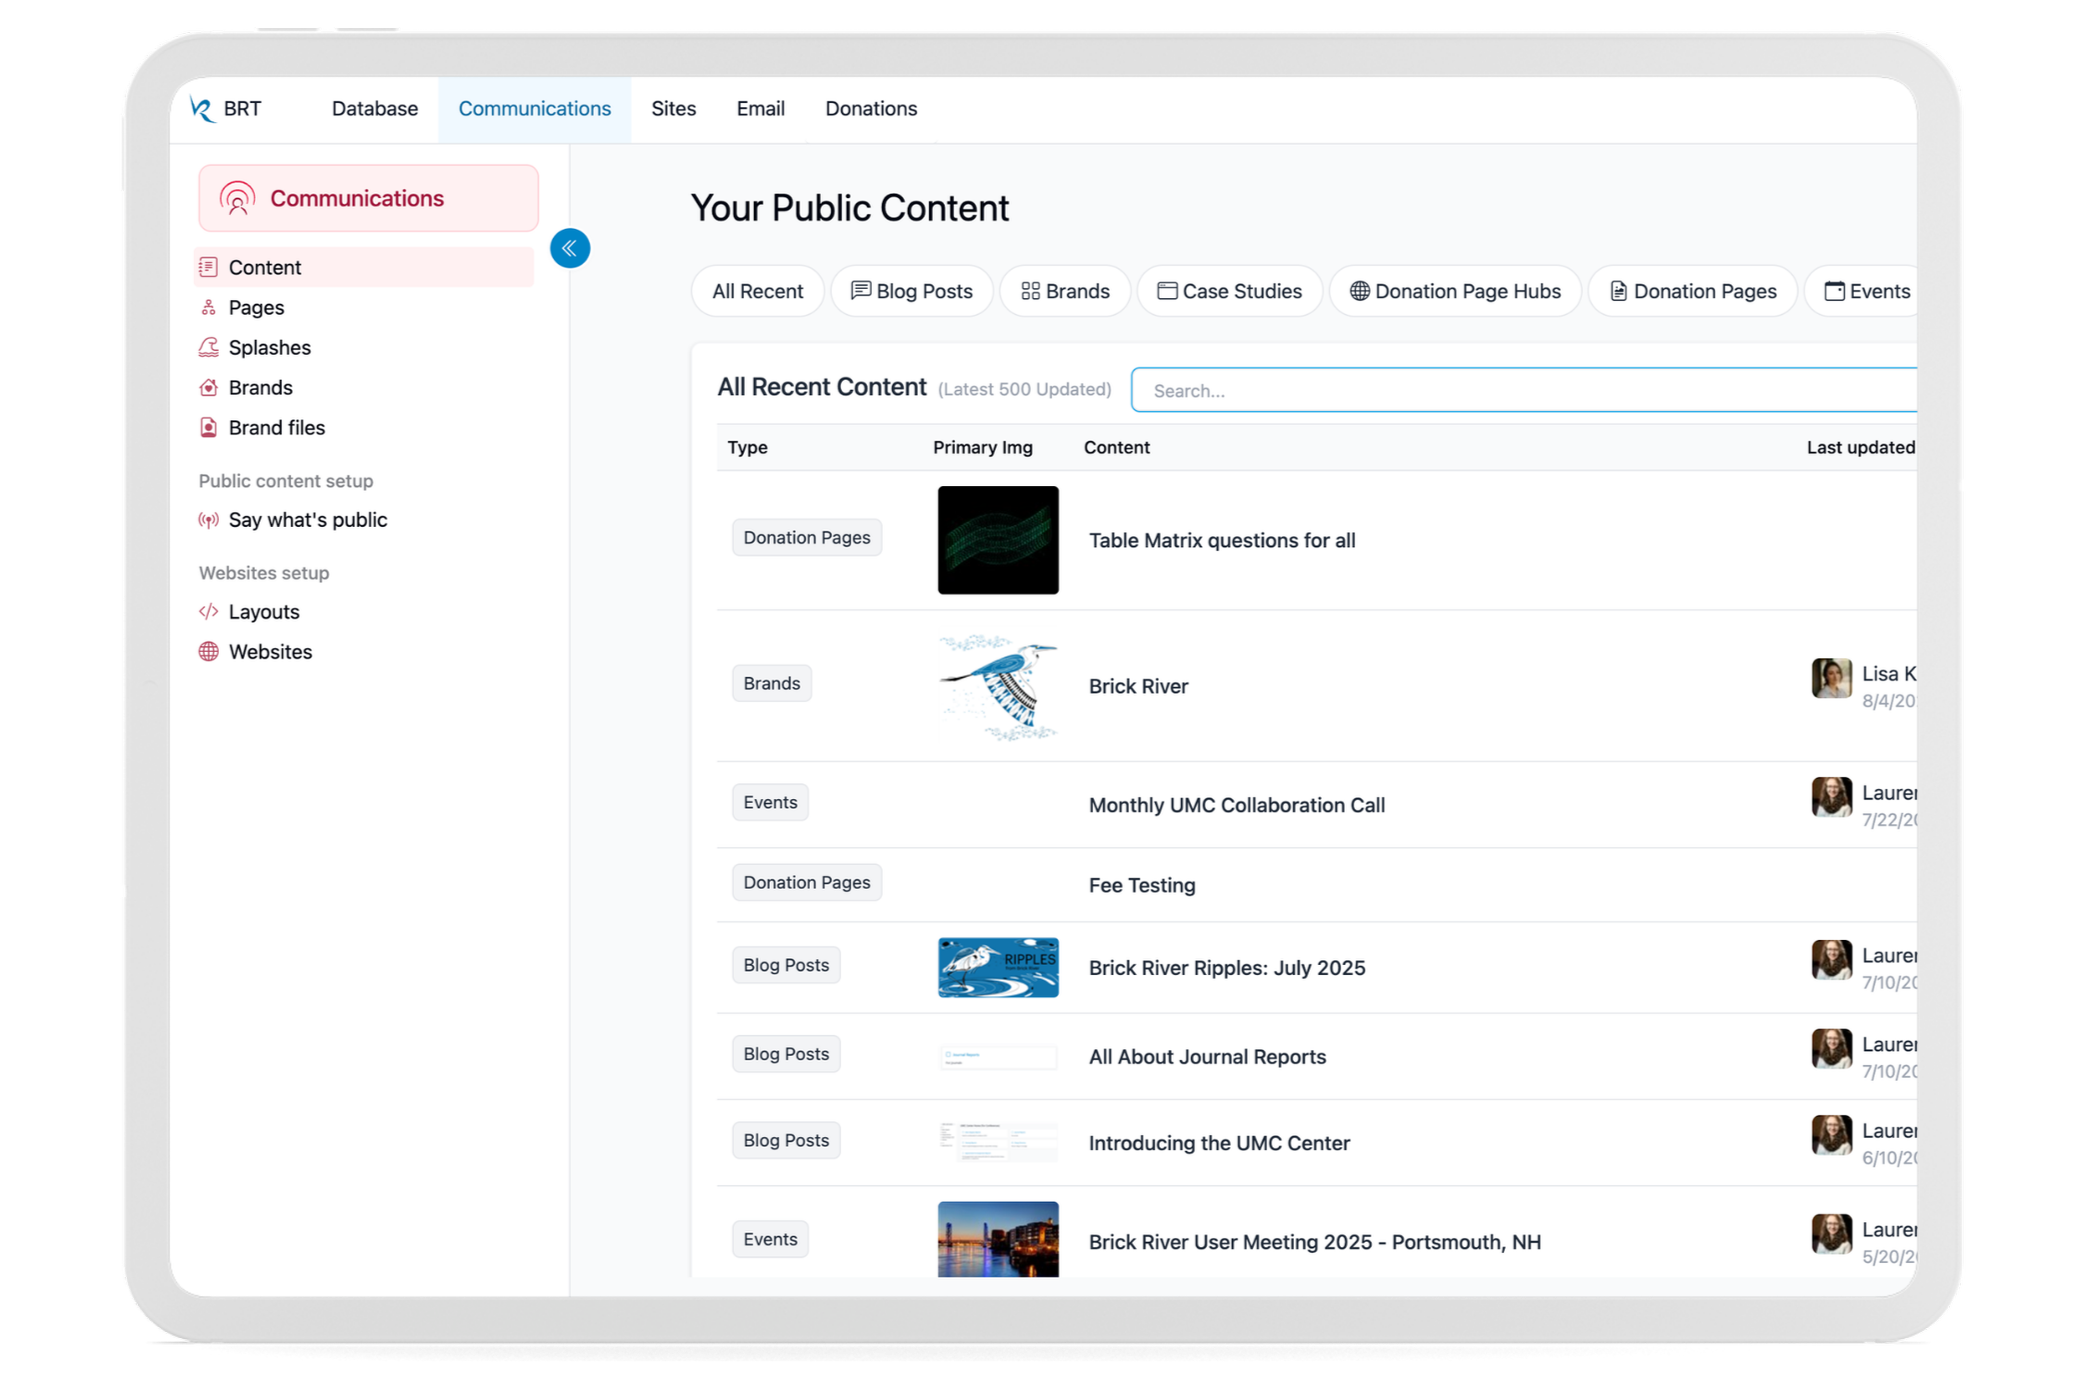
Task: Click the Splashes wave icon
Action: [208, 347]
